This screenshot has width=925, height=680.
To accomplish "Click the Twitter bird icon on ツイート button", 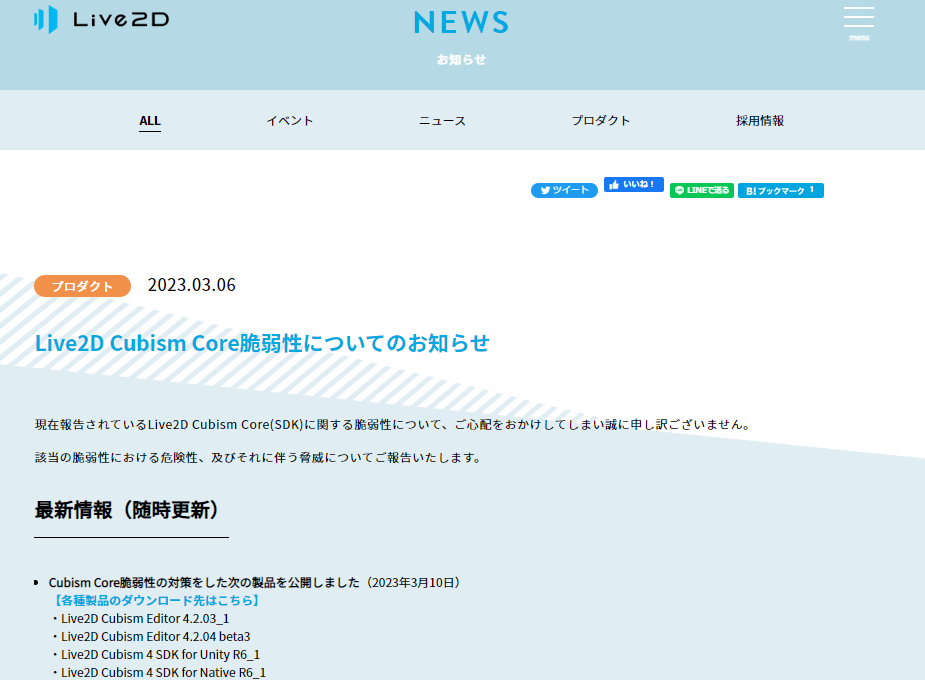I will point(545,190).
